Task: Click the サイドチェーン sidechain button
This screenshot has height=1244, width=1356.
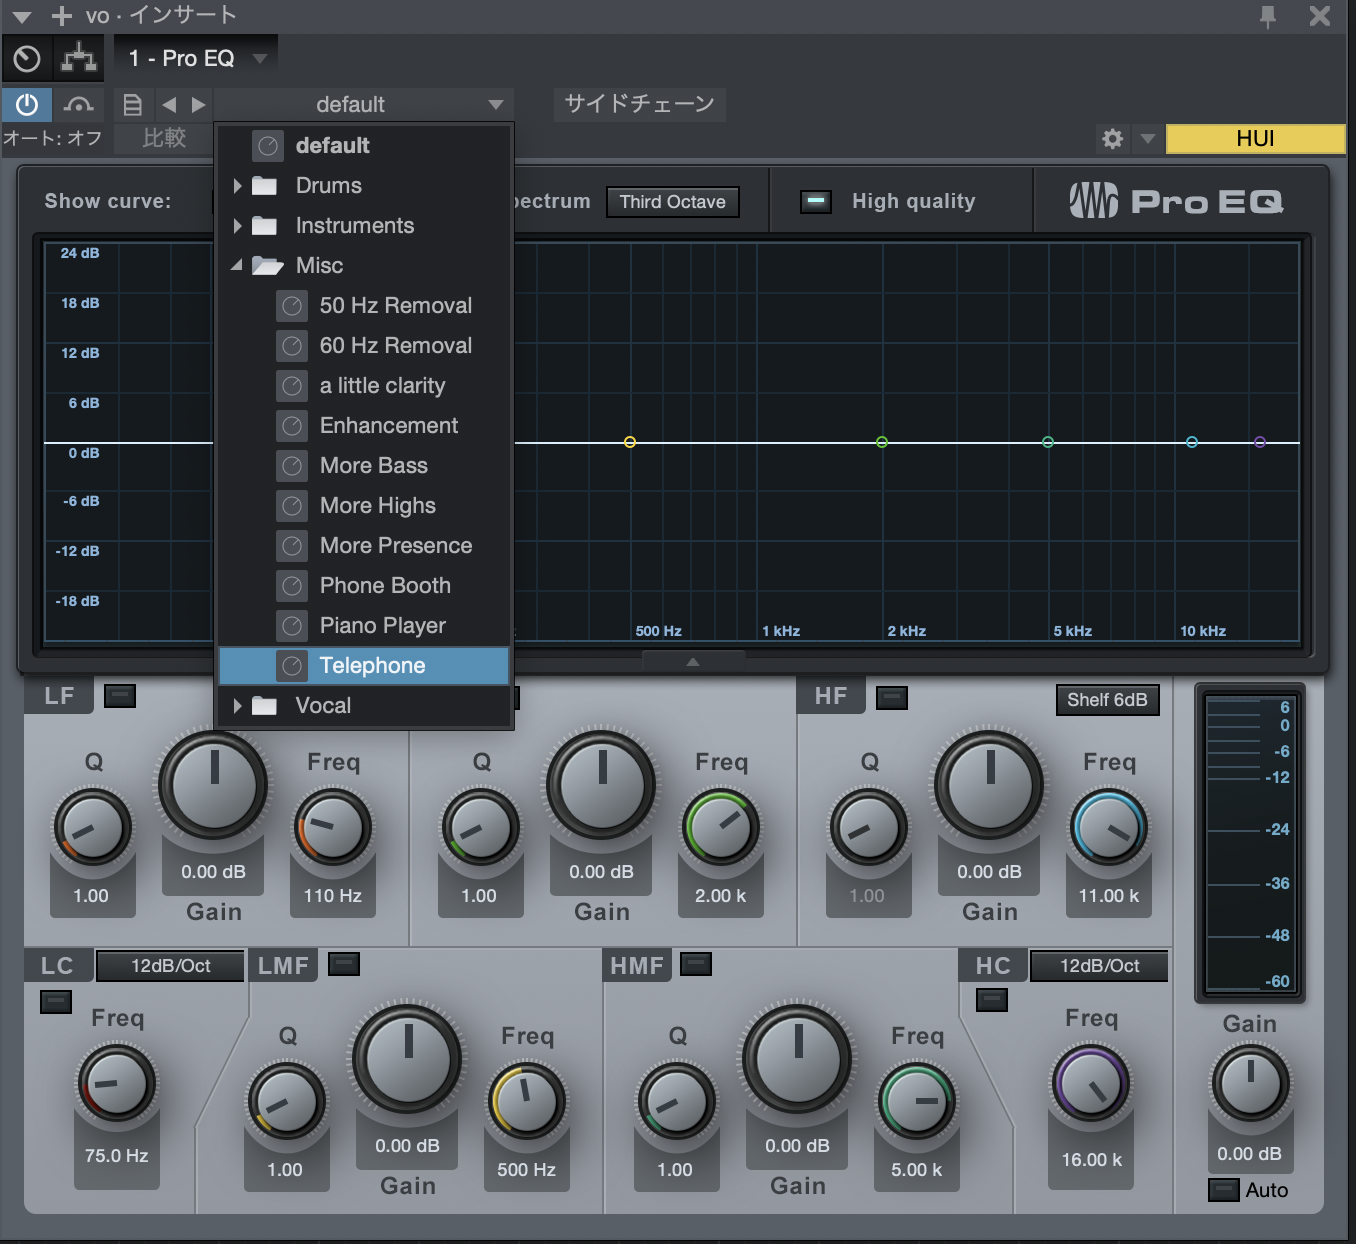Action: (639, 104)
